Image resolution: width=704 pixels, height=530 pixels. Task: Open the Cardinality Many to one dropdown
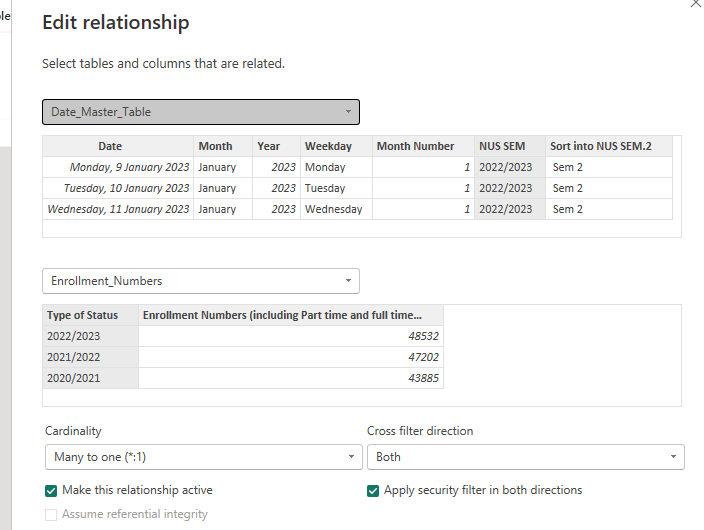pyautogui.click(x=203, y=457)
